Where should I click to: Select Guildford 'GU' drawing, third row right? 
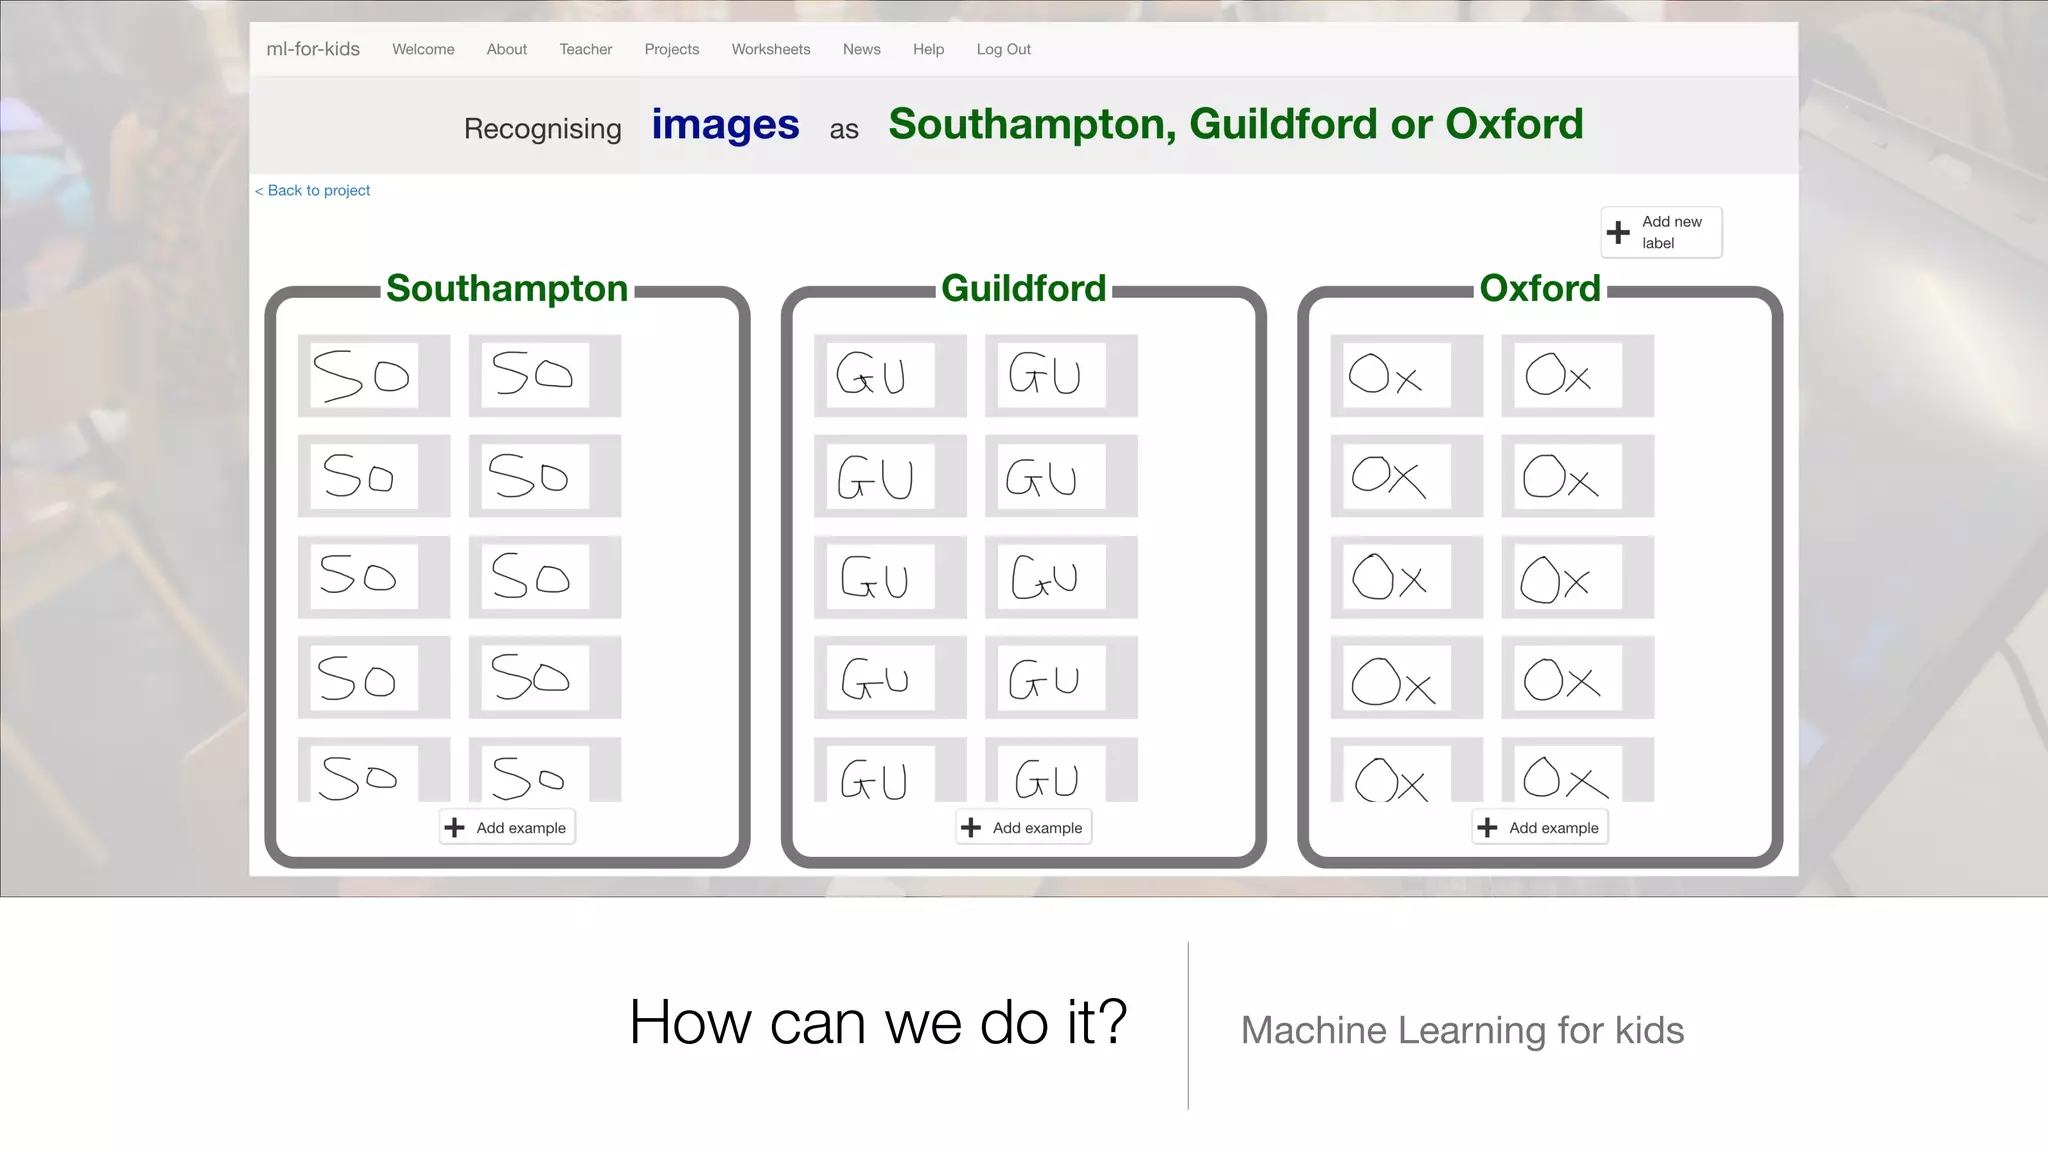tap(1061, 577)
